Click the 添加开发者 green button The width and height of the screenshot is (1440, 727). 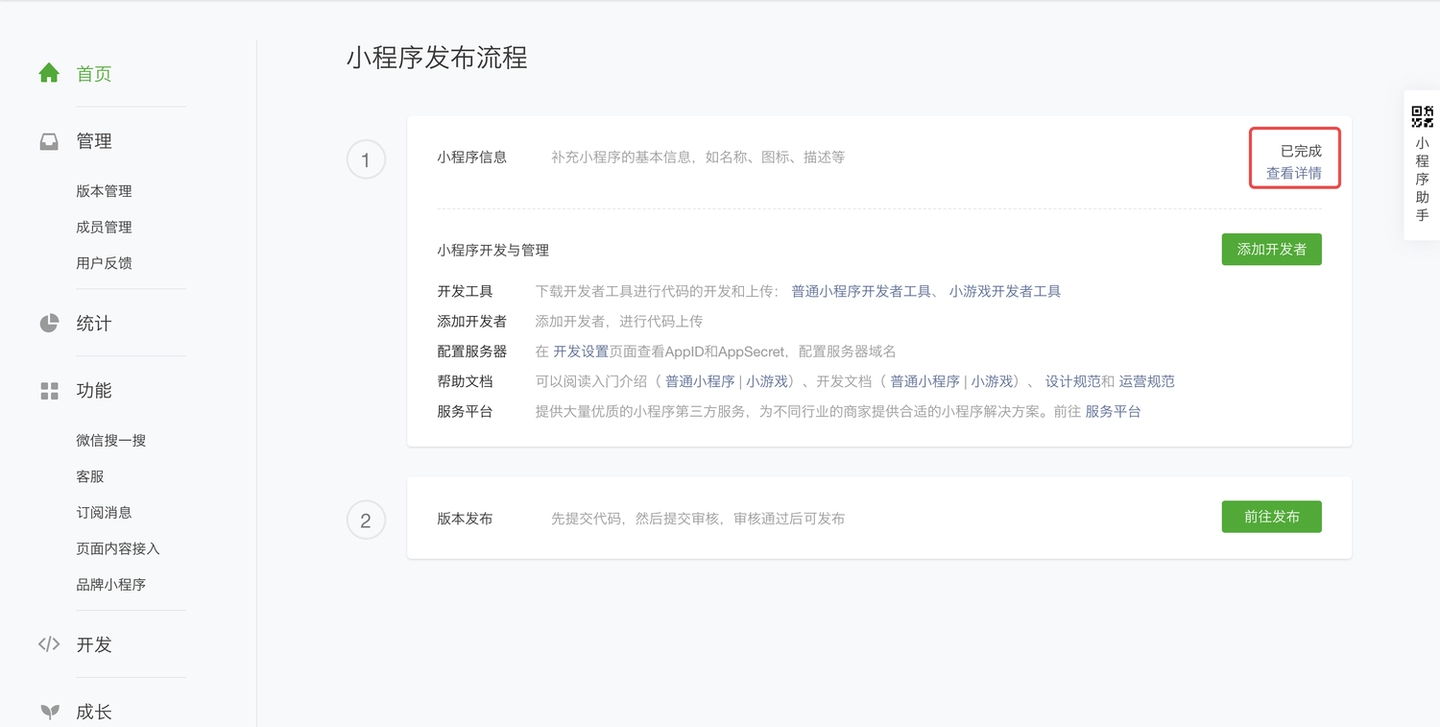point(1272,249)
